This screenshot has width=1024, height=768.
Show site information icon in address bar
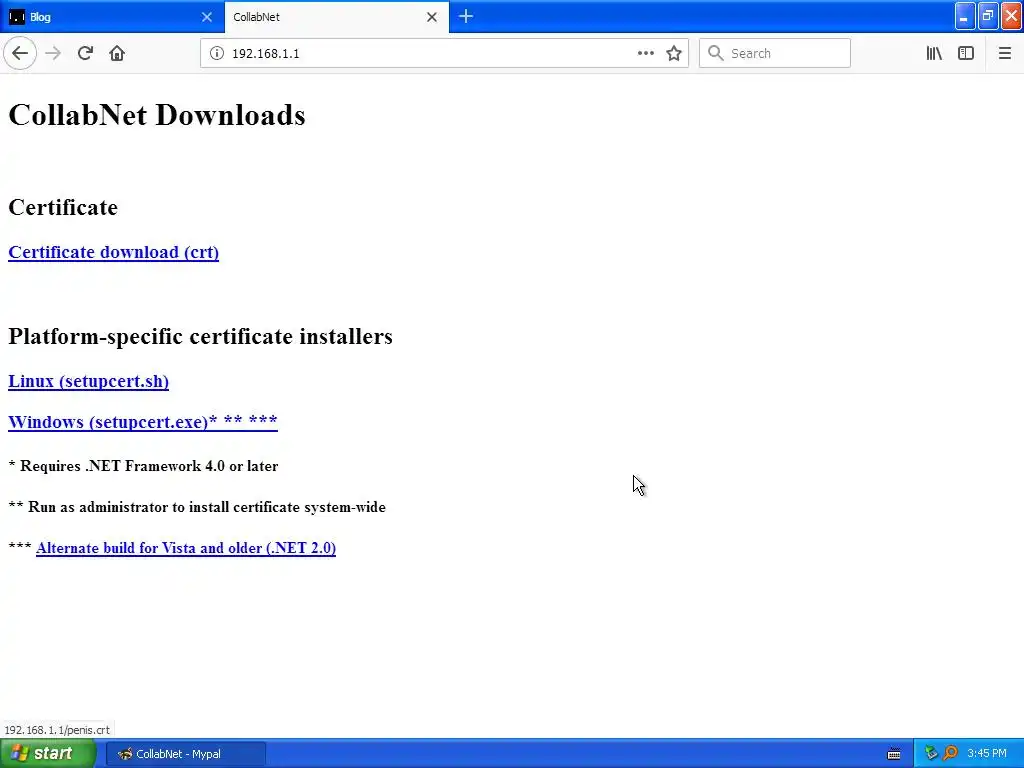216,53
